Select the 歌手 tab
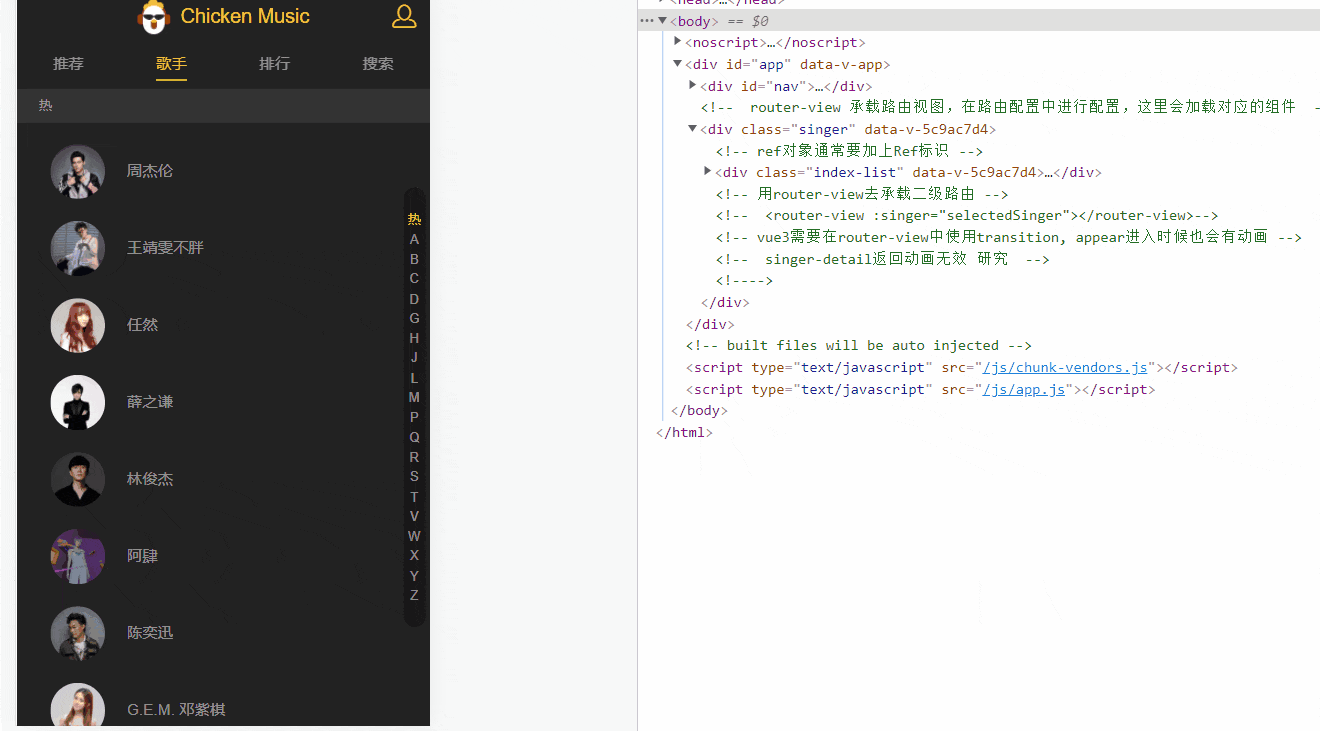This screenshot has width=1320, height=731. [x=171, y=63]
